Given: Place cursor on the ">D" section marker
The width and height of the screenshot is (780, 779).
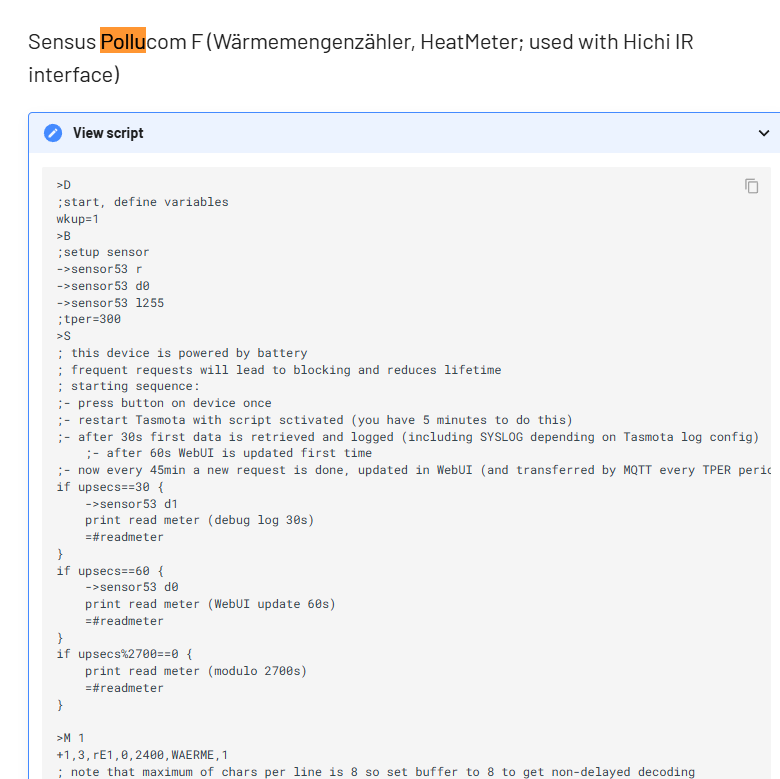Looking at the screenshot, I should pyautogui.click(x=64, y=185).
